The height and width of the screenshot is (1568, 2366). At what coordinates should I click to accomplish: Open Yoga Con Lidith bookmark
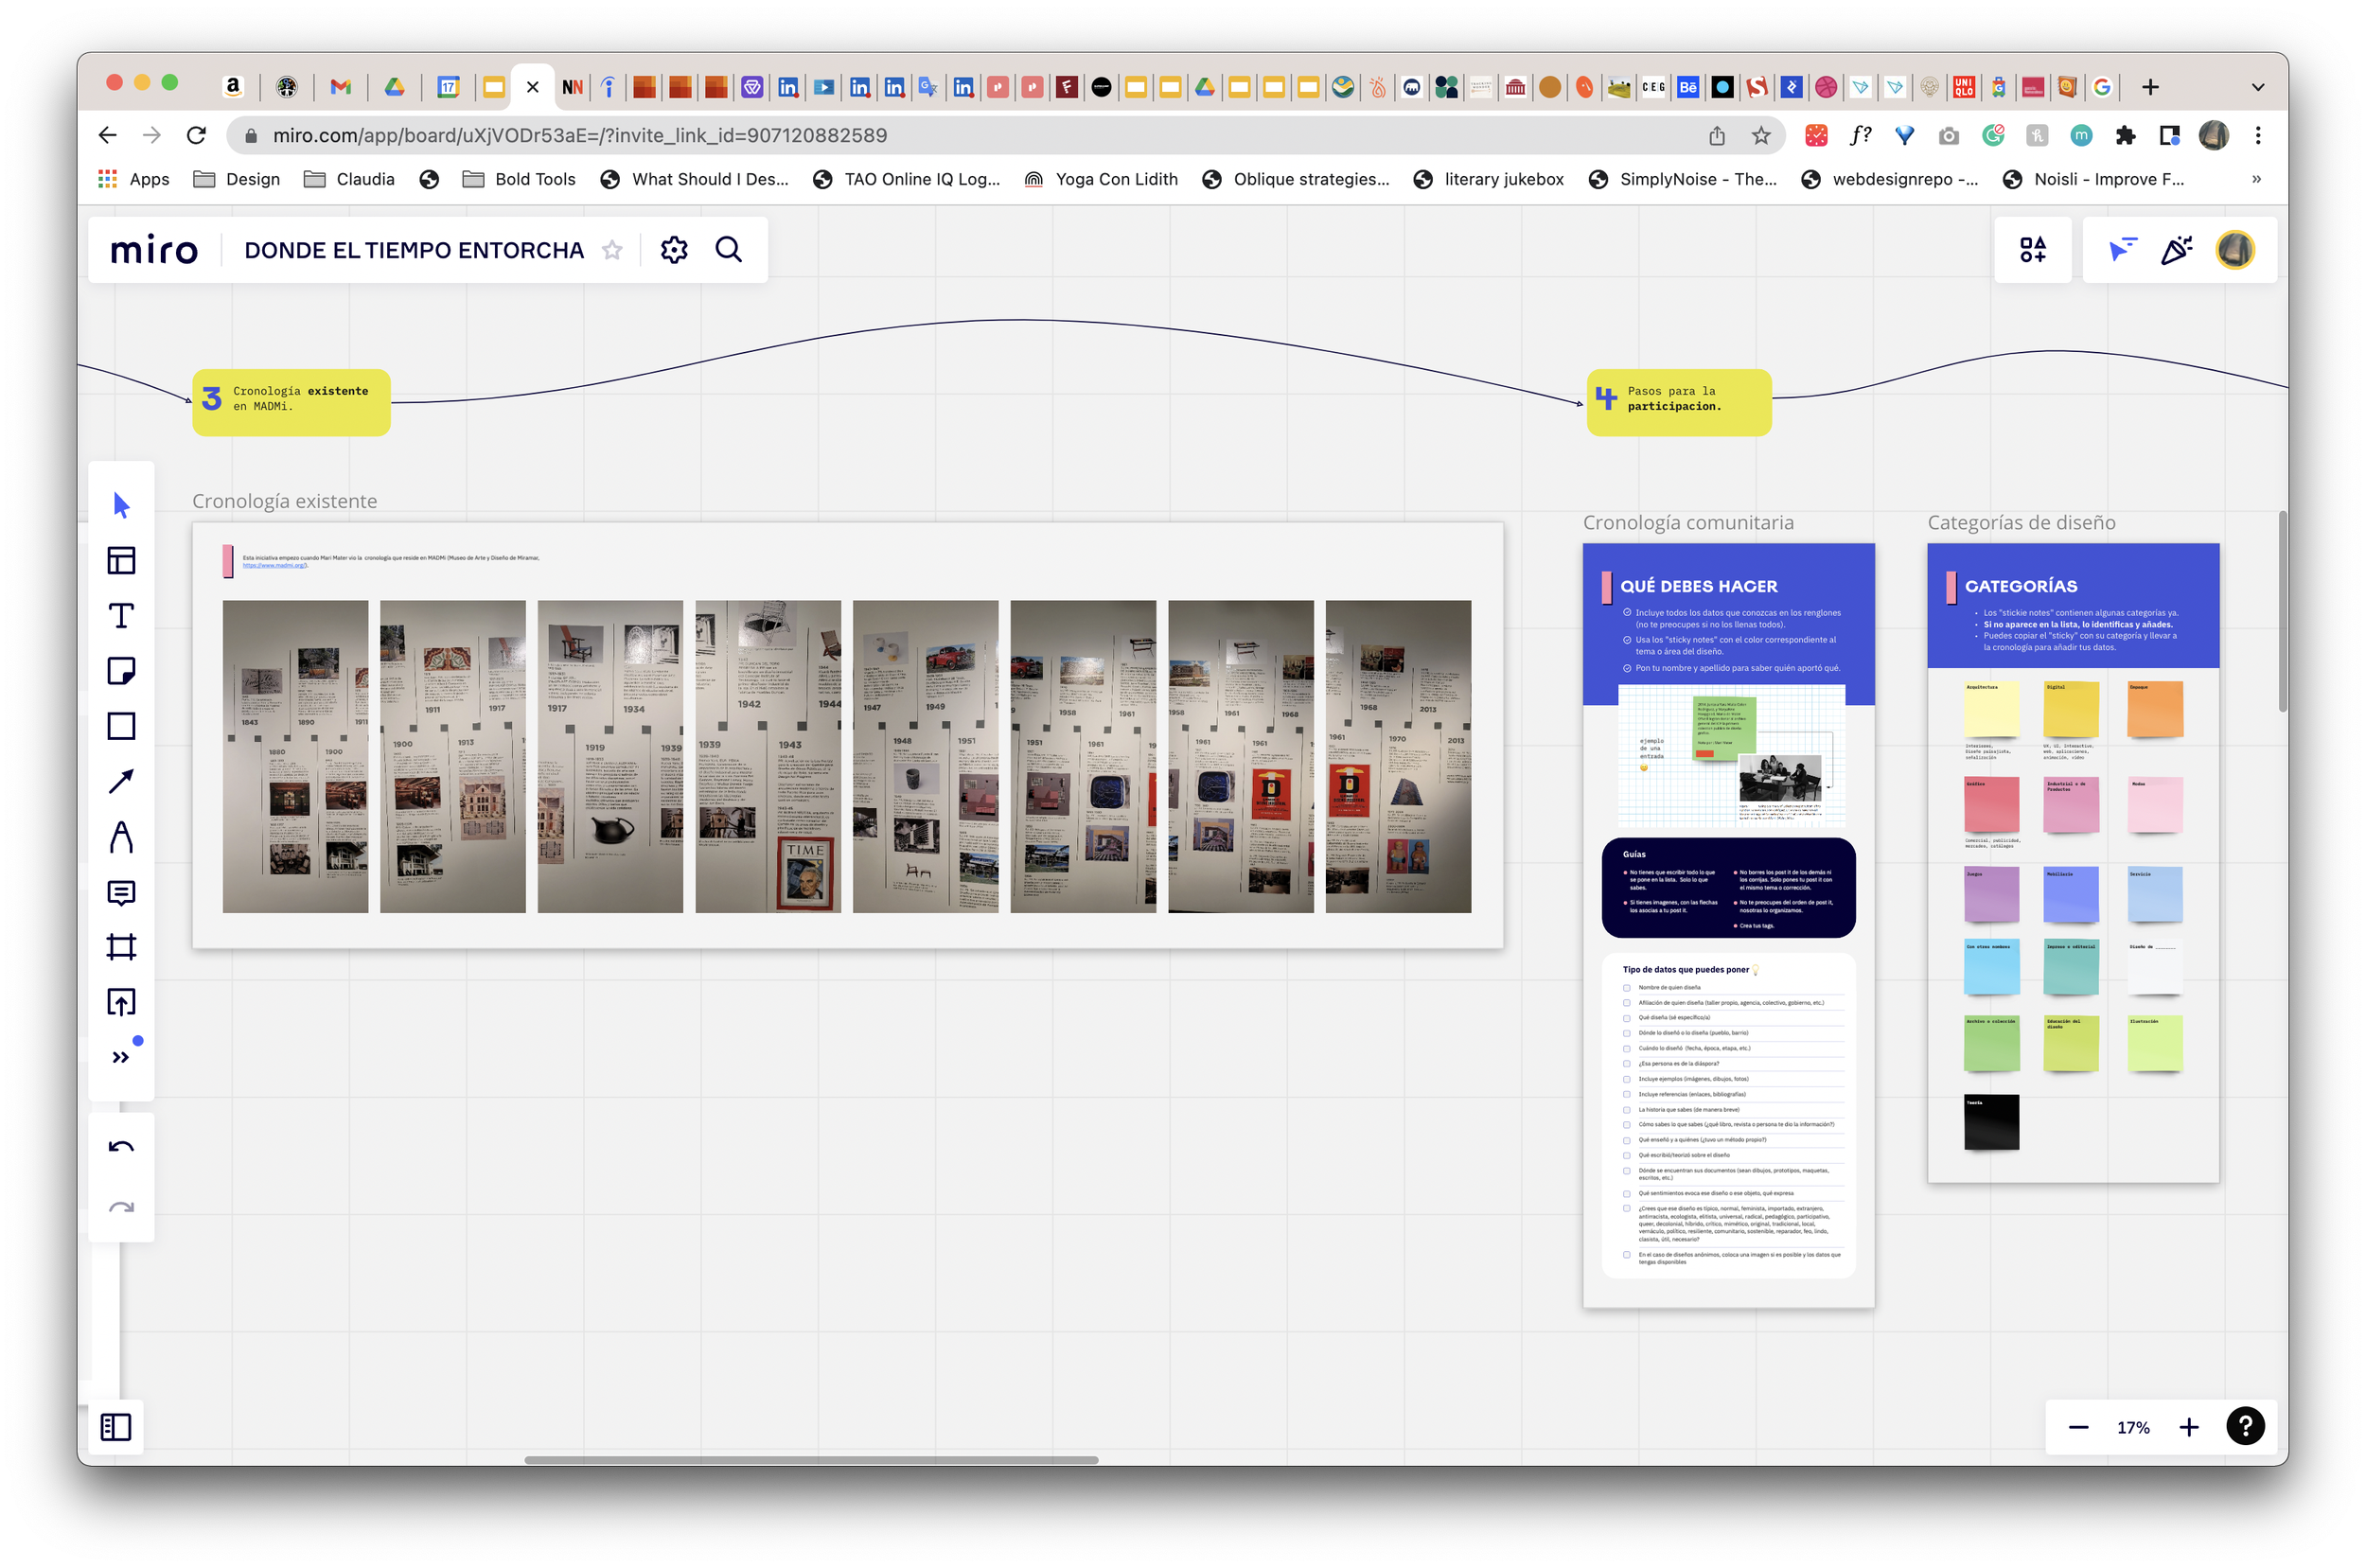[x=1101, y=179]
